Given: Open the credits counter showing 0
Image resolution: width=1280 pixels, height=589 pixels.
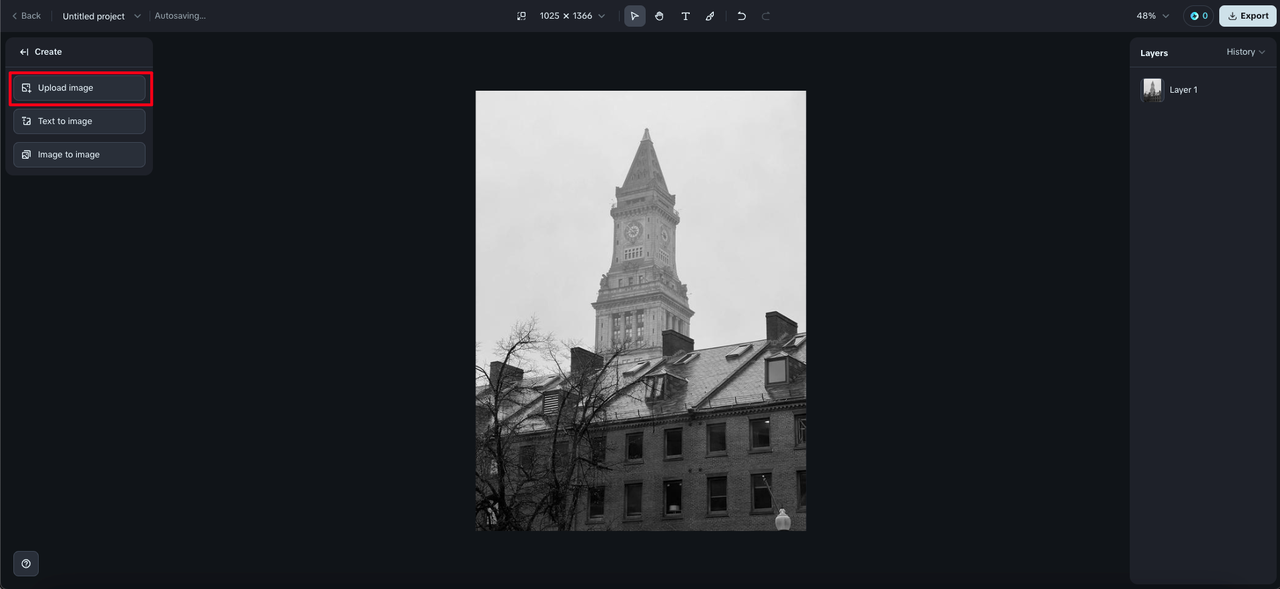Looking at the screenshot, I should 1198,16.
